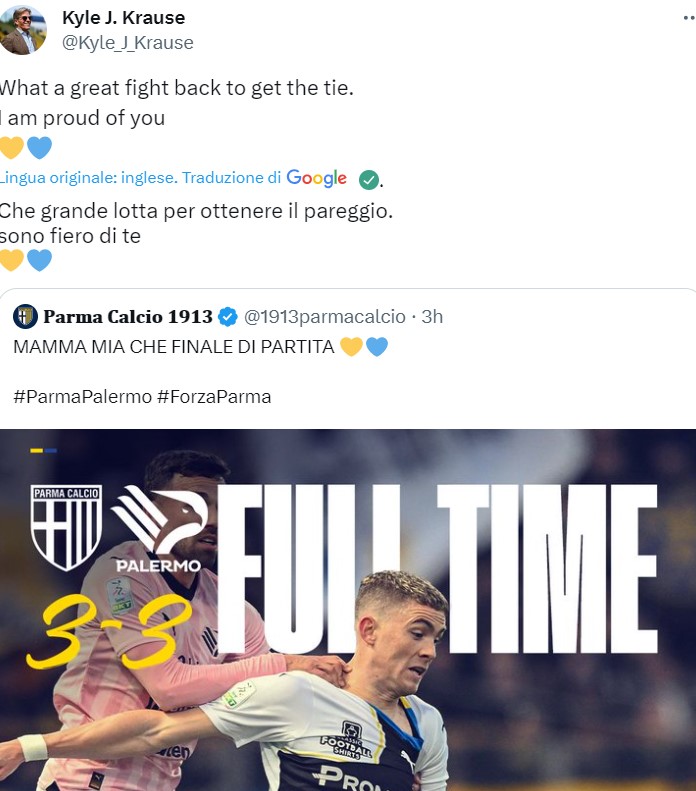Click the green translation verified checkmark
The image size is (696, 791).
(369, 180)
